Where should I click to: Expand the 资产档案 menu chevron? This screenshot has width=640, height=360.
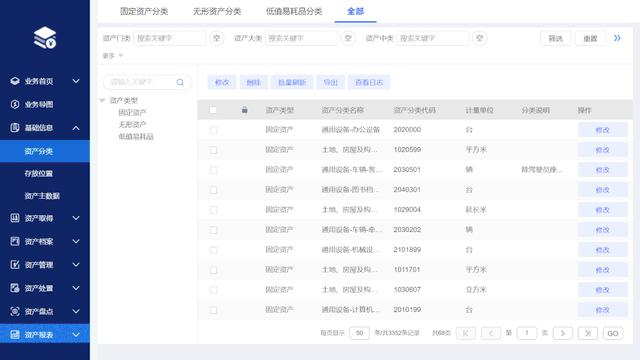[76, 241]
